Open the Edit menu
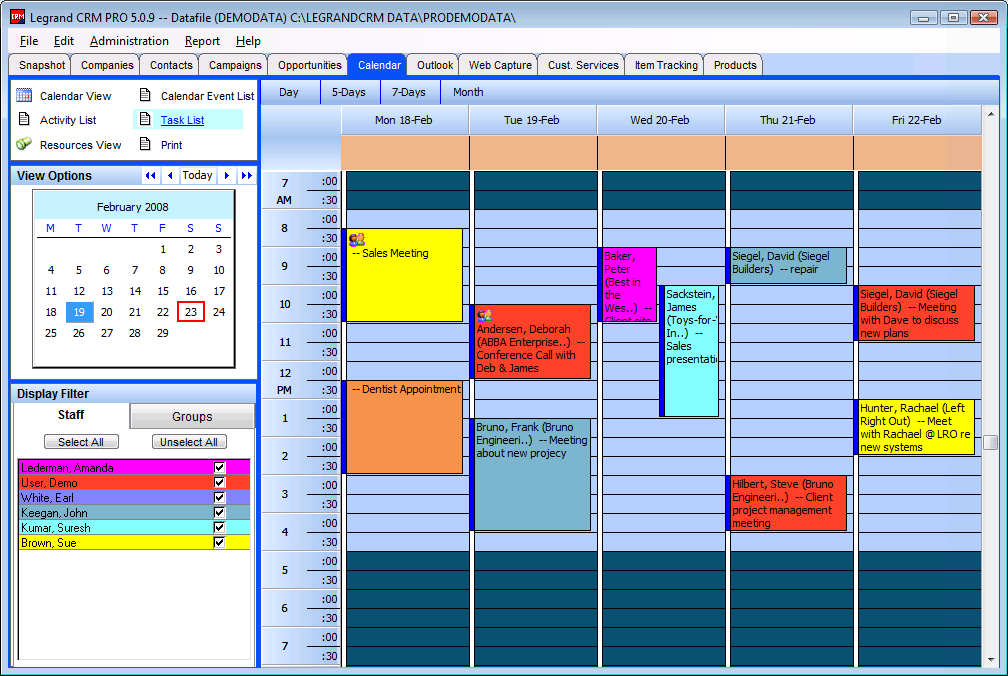The width and height of the screenshot is (1008, 676). [64, 41]
